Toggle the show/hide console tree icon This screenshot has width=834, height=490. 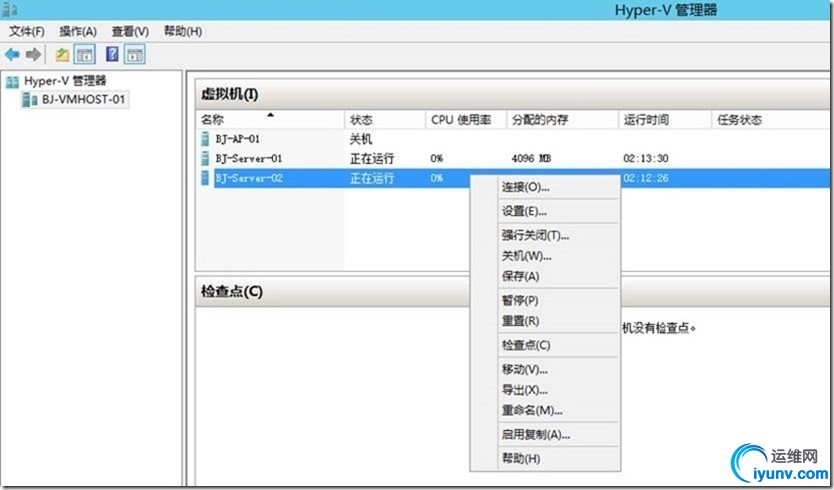coord(85,54)
